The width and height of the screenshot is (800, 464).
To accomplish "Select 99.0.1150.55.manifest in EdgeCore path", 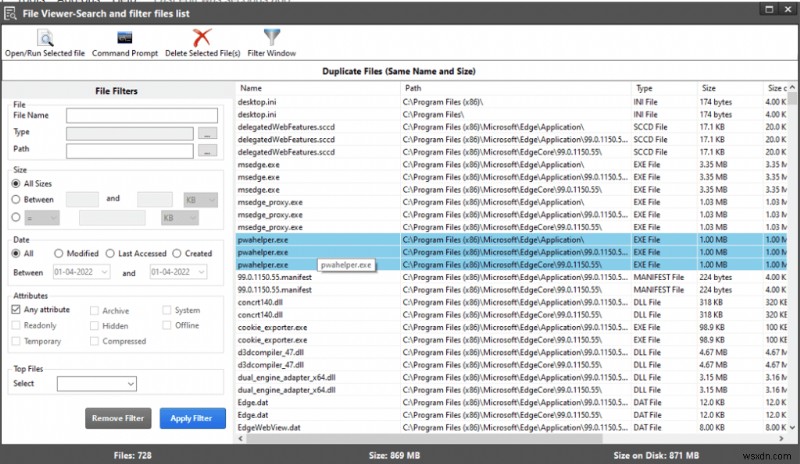I will tap(512, 290).
